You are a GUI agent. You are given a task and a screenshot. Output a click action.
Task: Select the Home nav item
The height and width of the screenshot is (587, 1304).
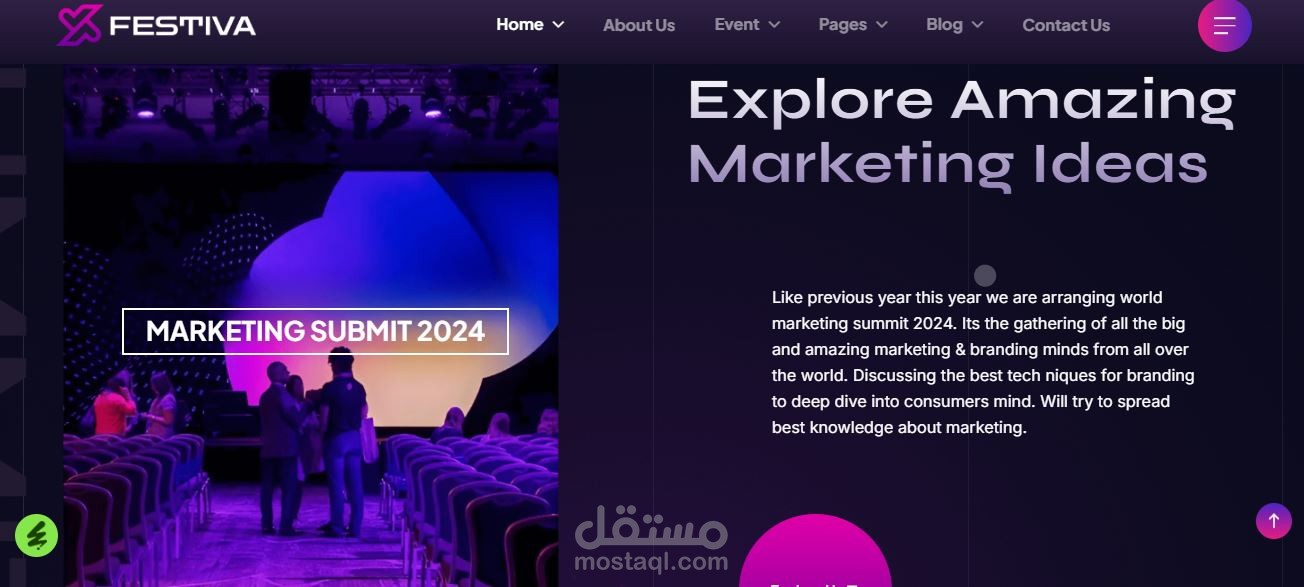[520, 24]
